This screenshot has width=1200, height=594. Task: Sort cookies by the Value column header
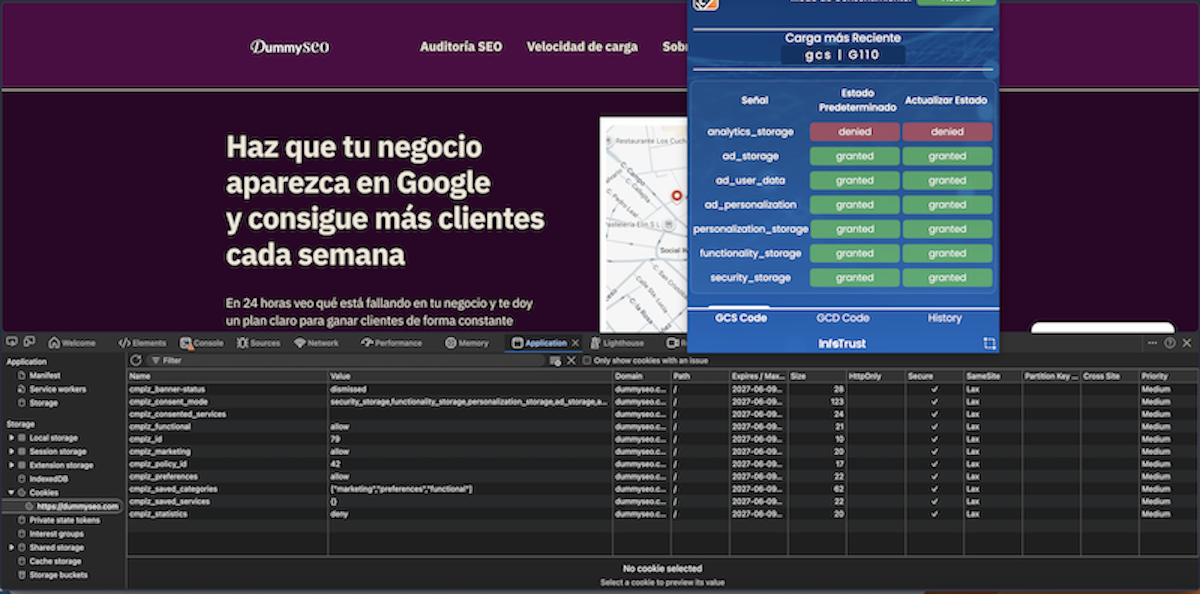[470, 376]
